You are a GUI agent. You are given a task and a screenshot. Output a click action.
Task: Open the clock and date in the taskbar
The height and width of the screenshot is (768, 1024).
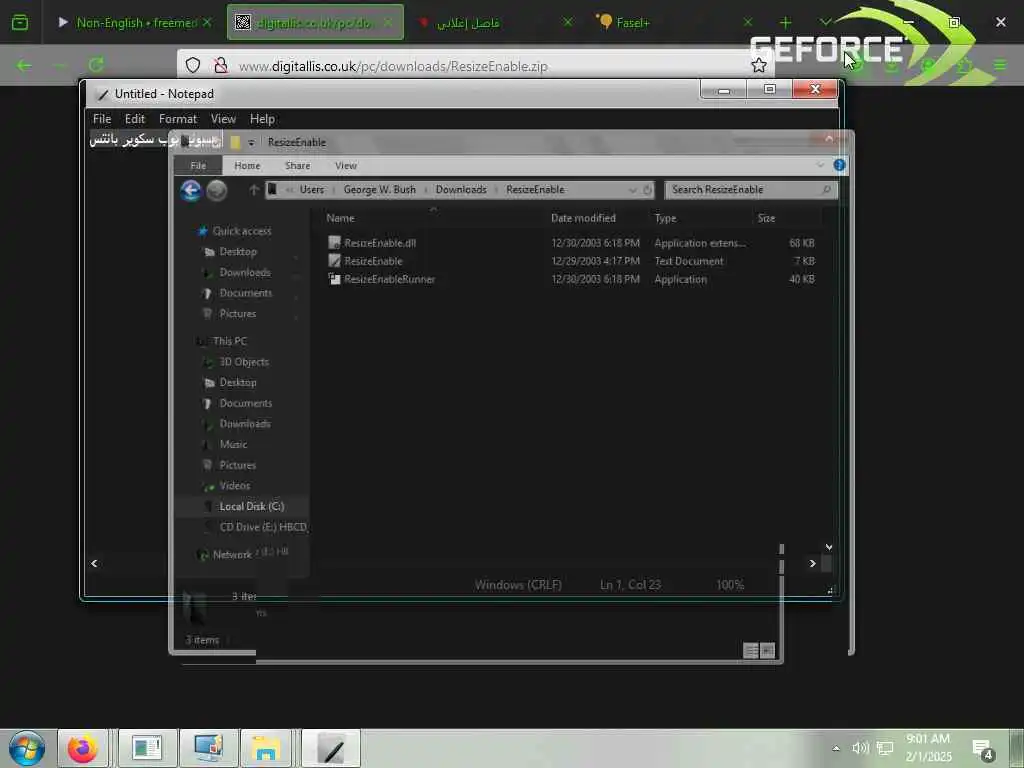click(928, 748)
